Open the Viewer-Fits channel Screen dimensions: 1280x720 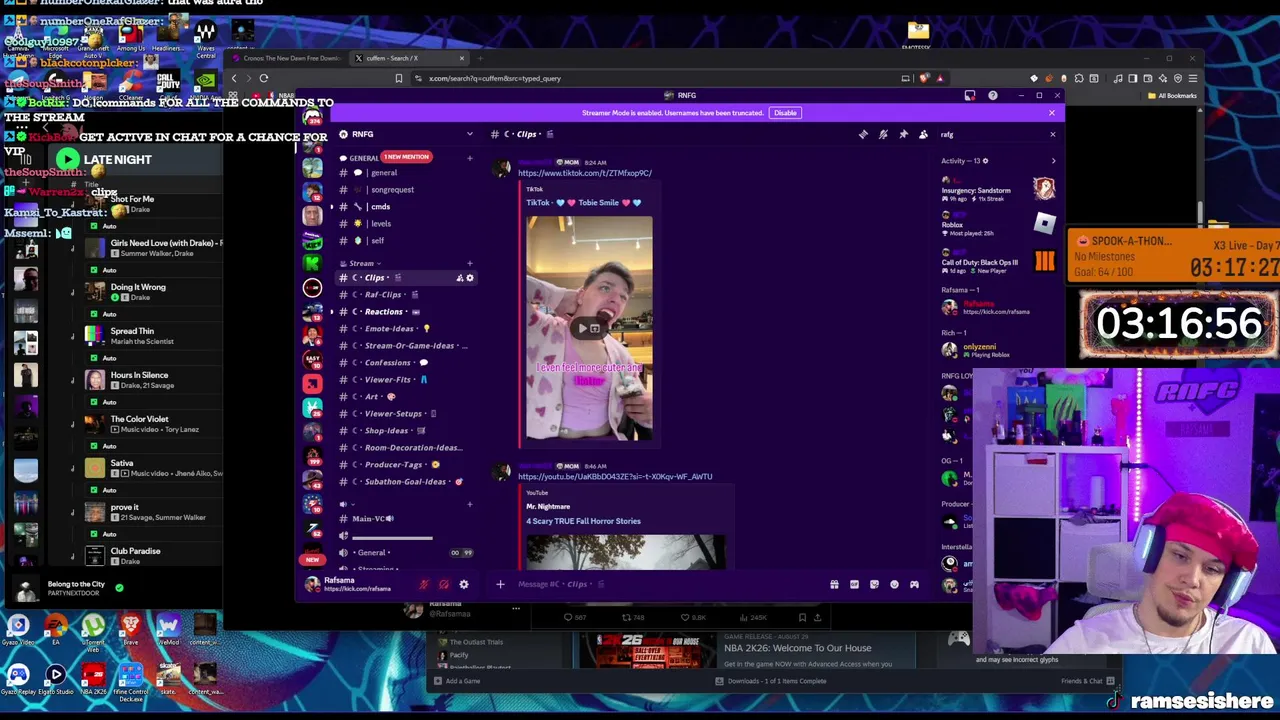pos(405,380)
